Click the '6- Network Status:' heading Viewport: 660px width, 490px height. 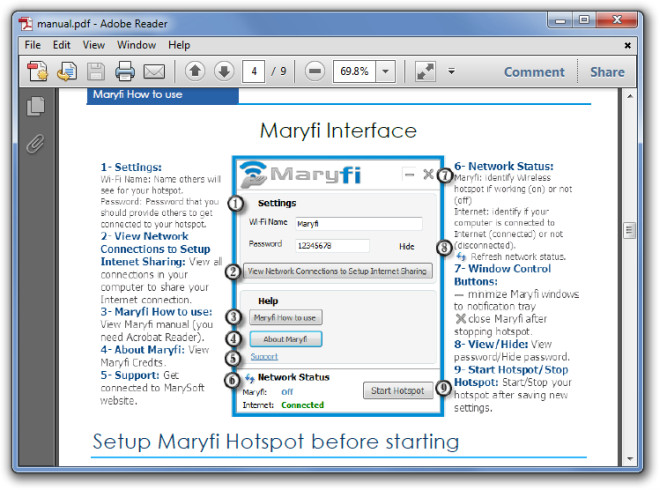pyautogui.click(x=503, y=166)
